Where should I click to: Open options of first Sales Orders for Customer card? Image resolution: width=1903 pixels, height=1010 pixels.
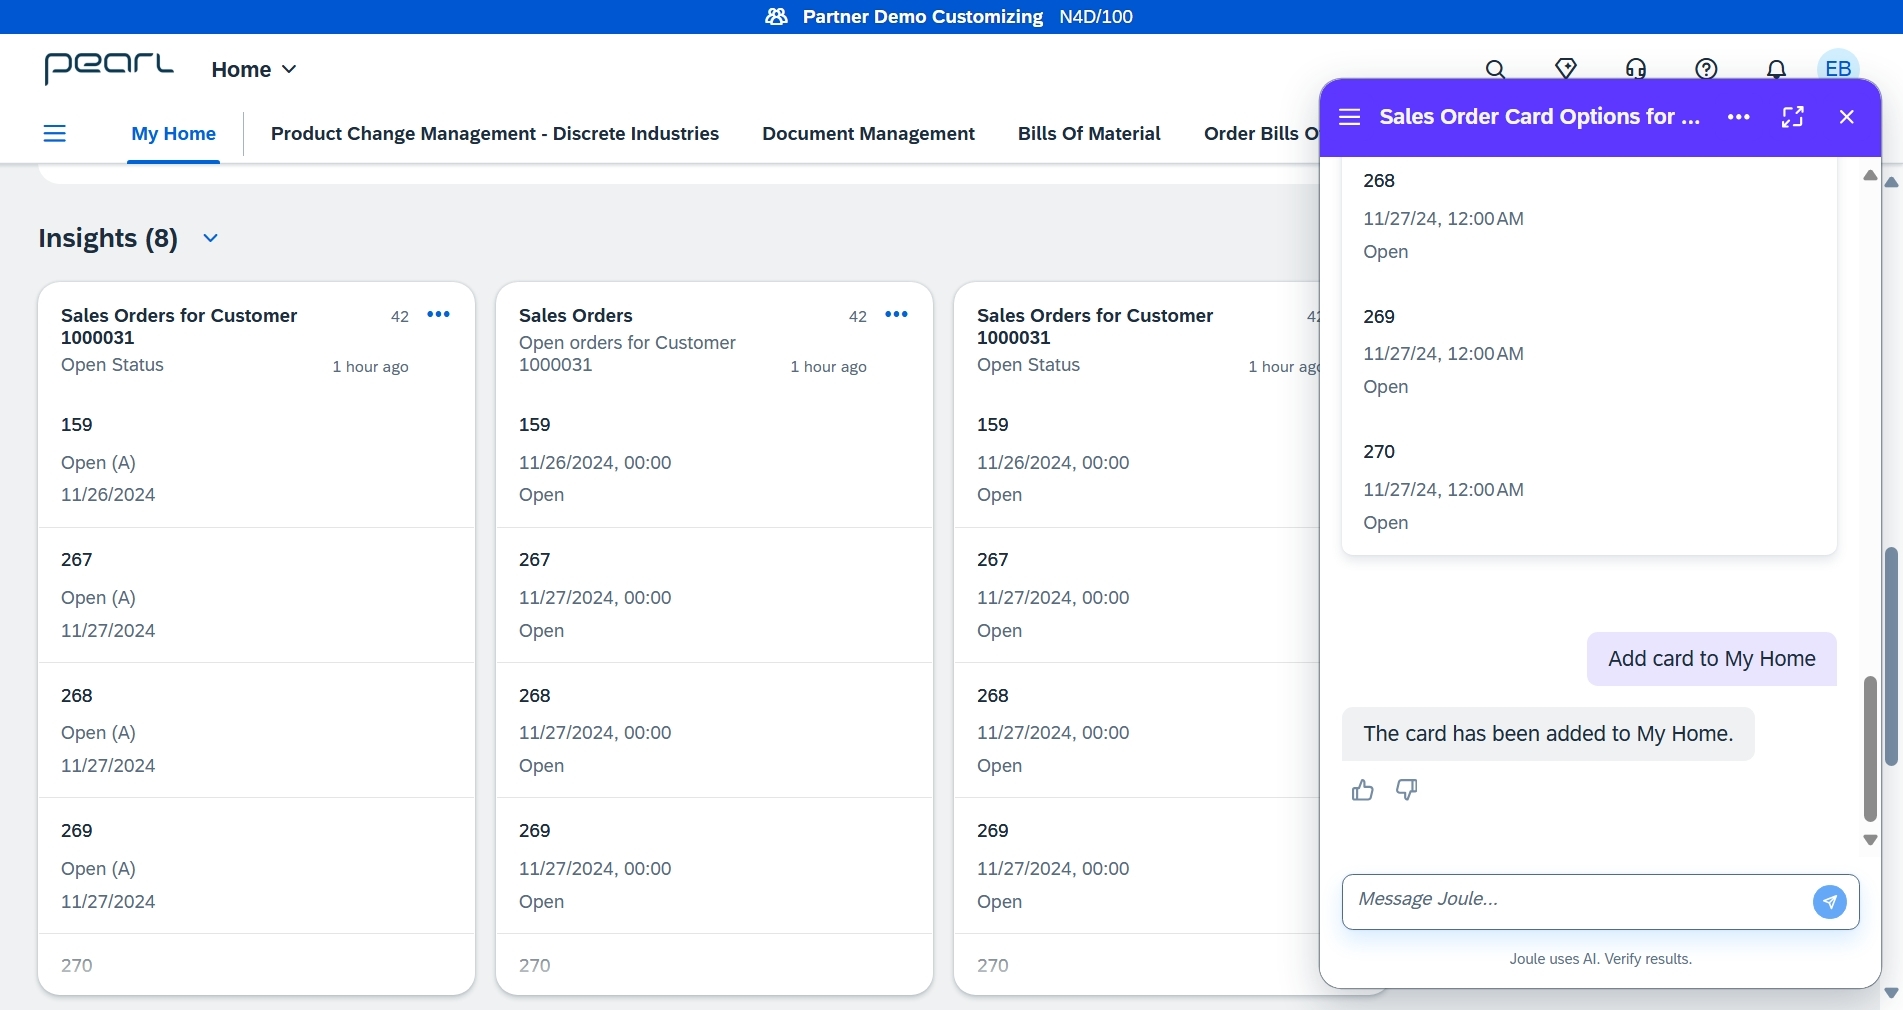(x=438, y=315)
